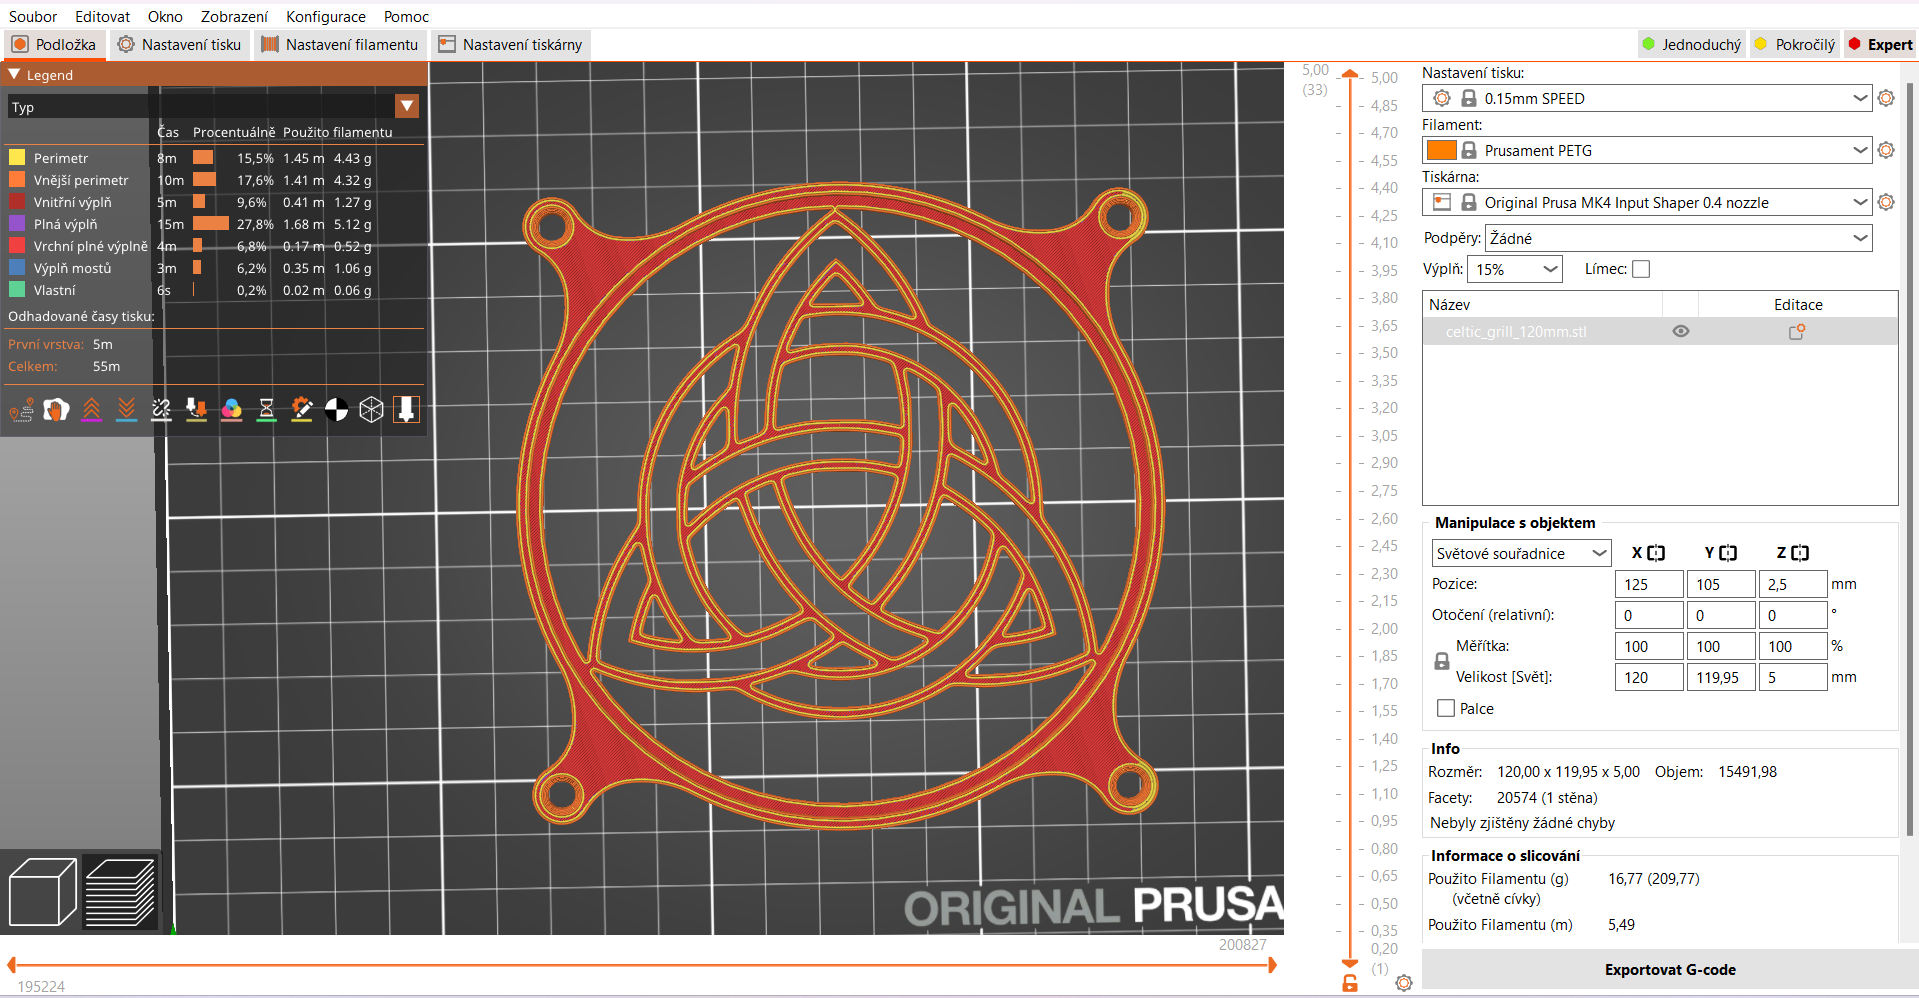The height and width of the screenshot is (998, 1919).
Task: Select the Podložka tab
Action: tap(54, 44)
